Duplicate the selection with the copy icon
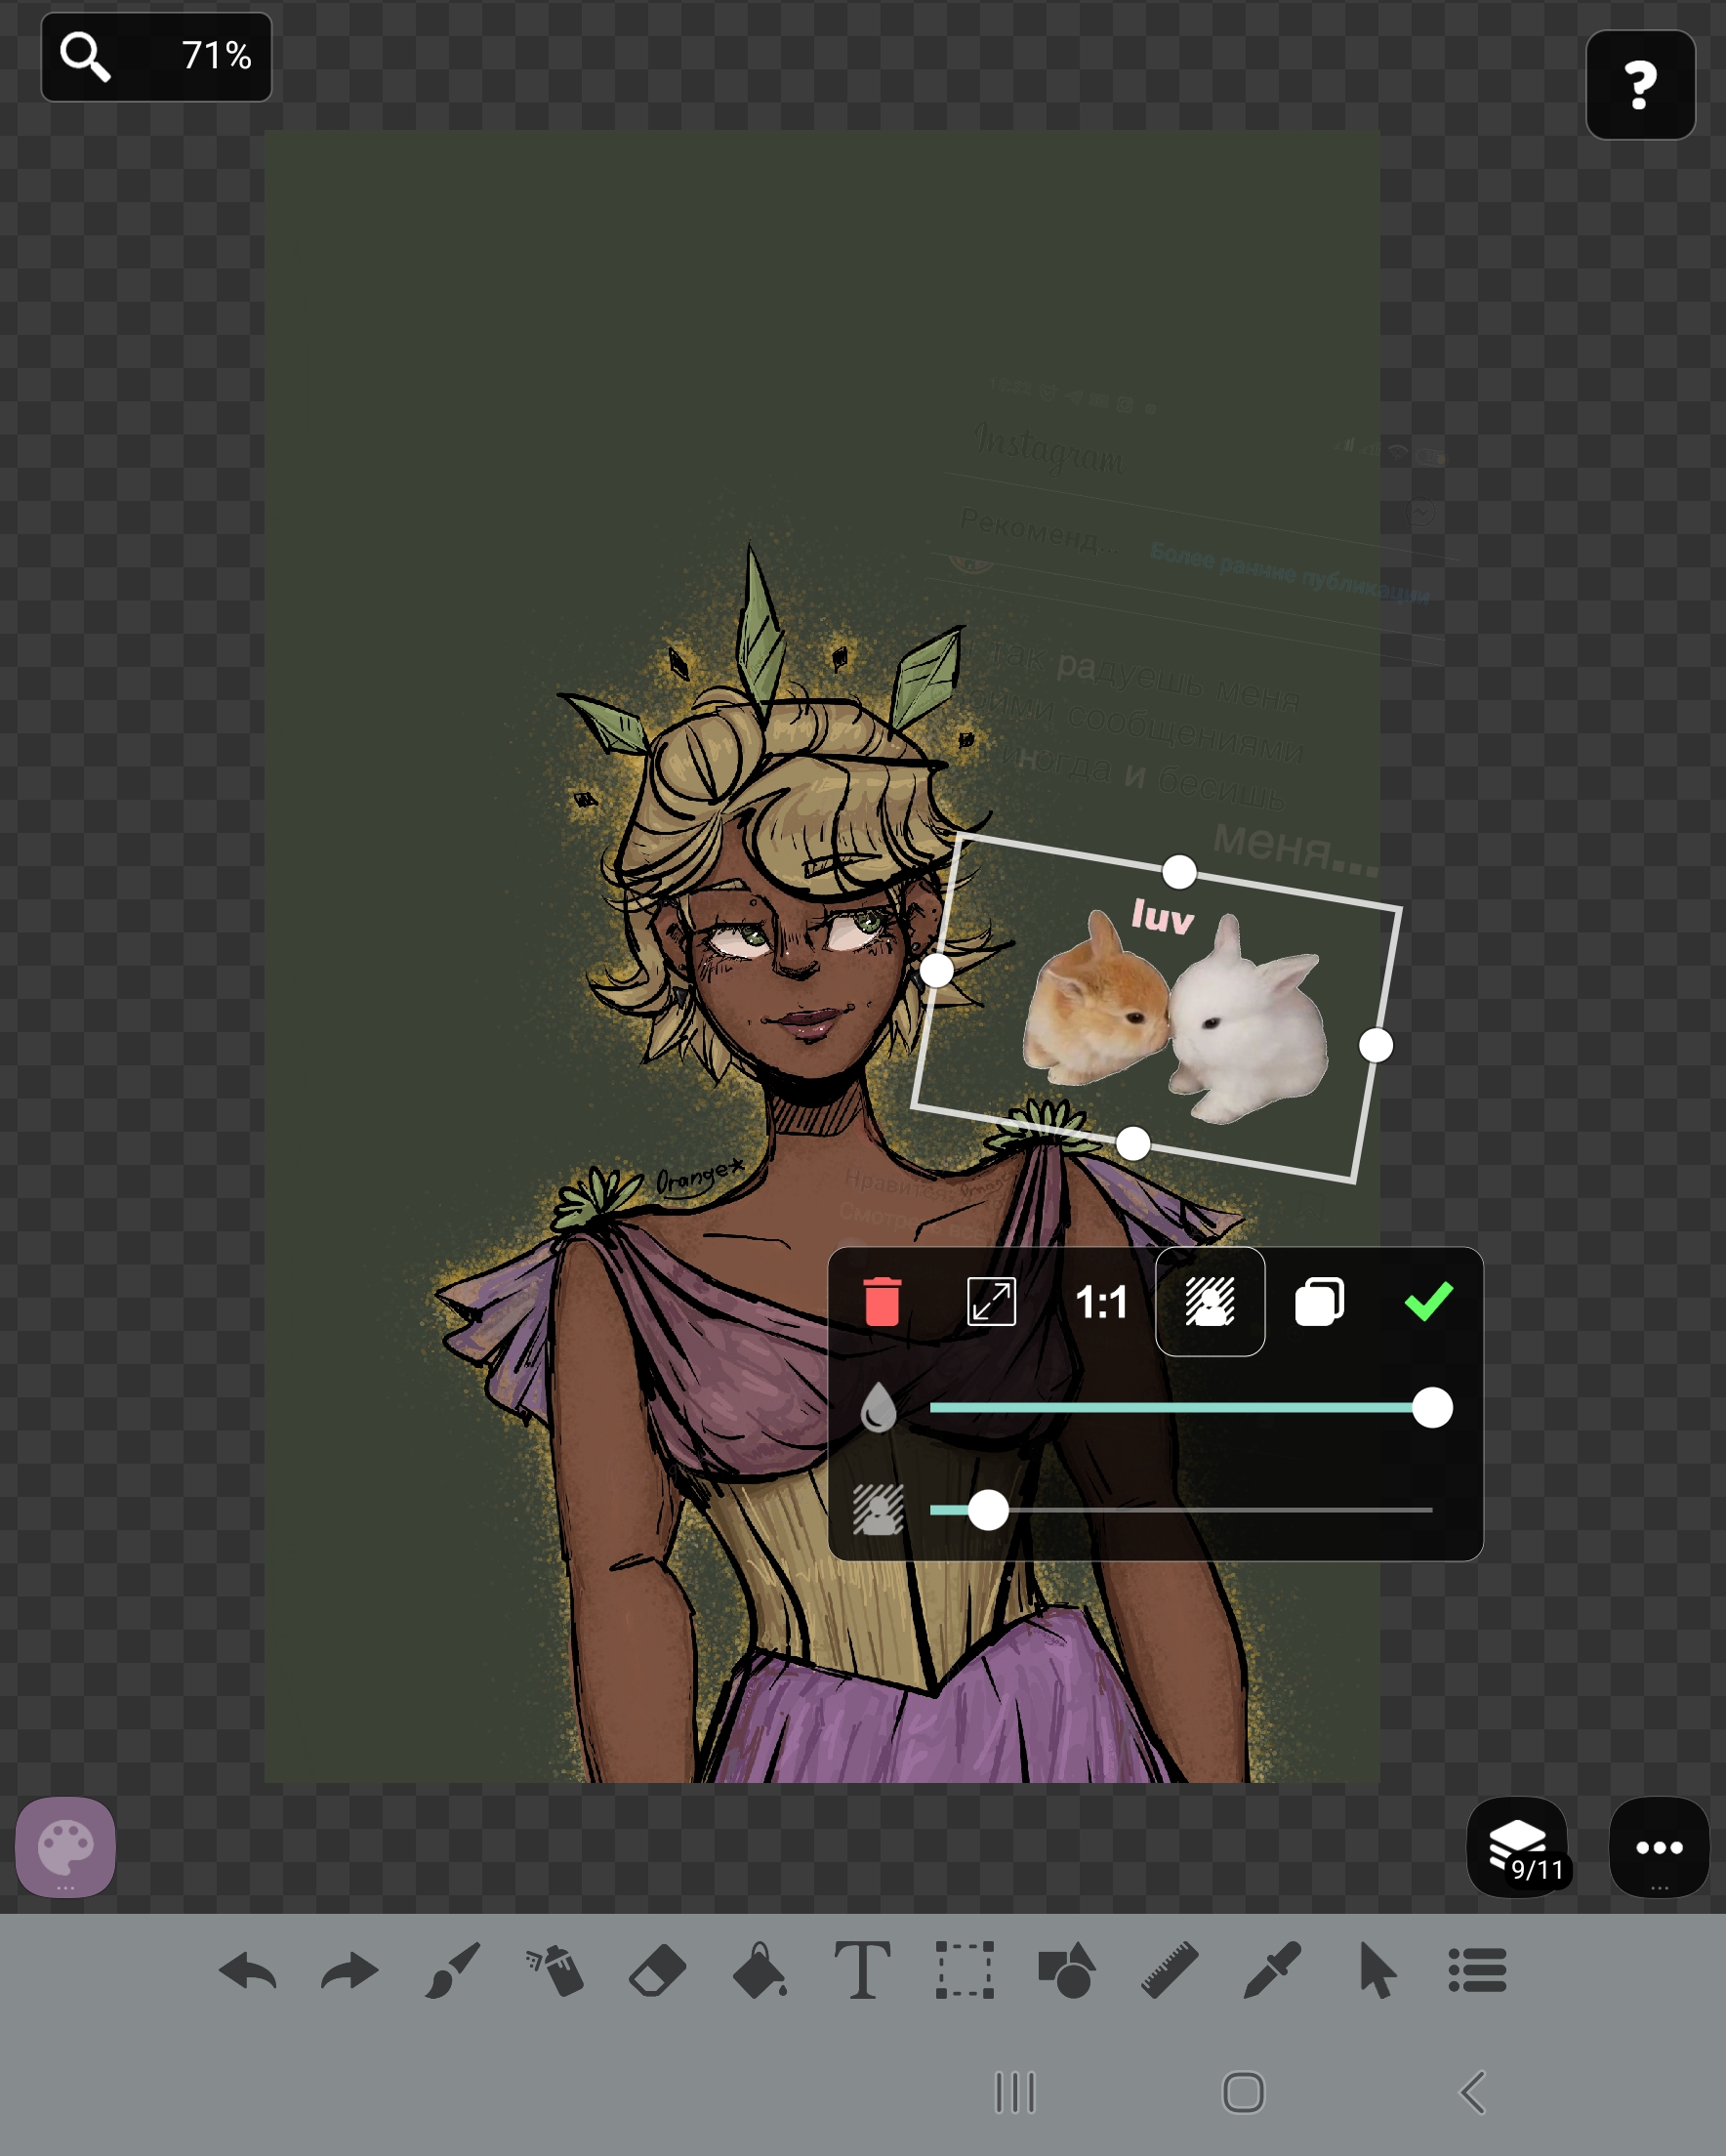 pyautogui.click(x=1319, y=1302)
